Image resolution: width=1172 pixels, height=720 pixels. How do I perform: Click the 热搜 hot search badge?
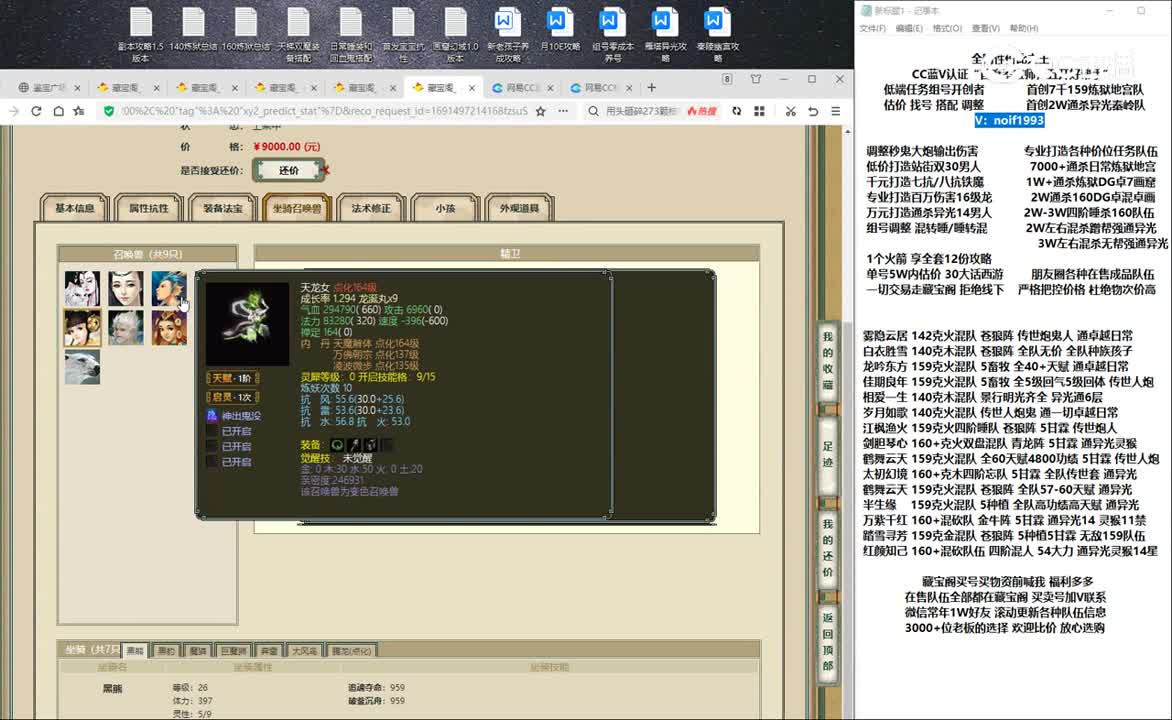701,111
